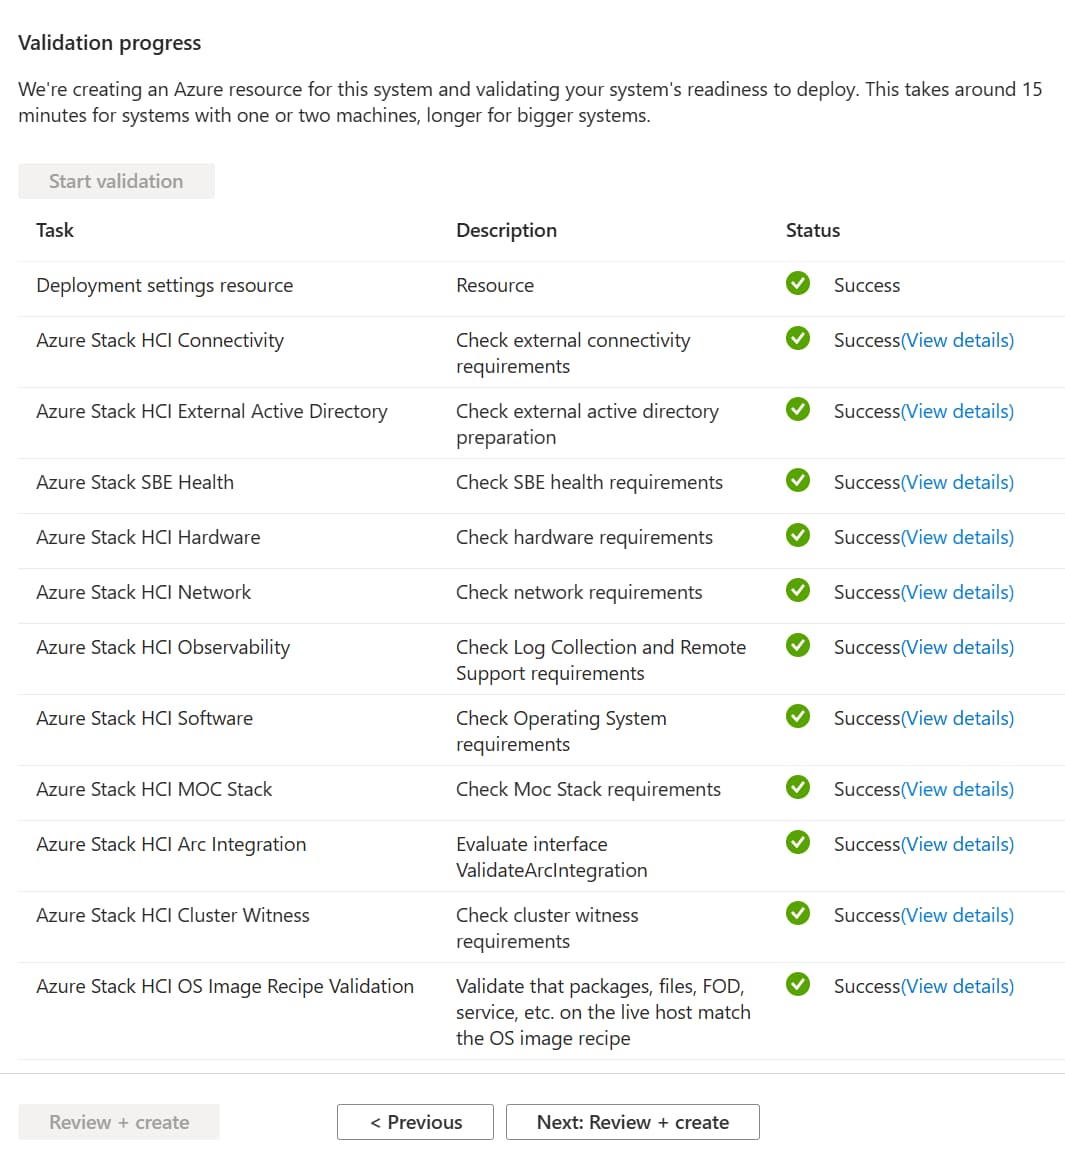The image size is (1065, 1152).
Task: Click the green check icon for Deployment settings resource
Action: [798, 283]
